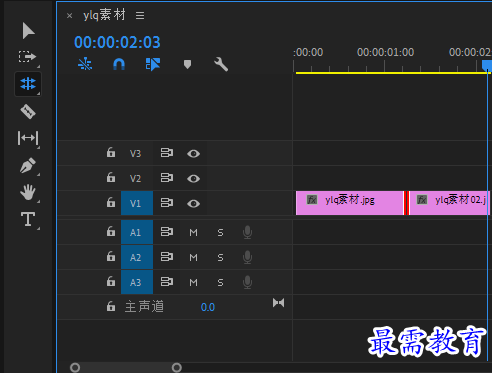Enable voice-over record on A1
This screenshot has height=373, width=492.
[247, 232]
